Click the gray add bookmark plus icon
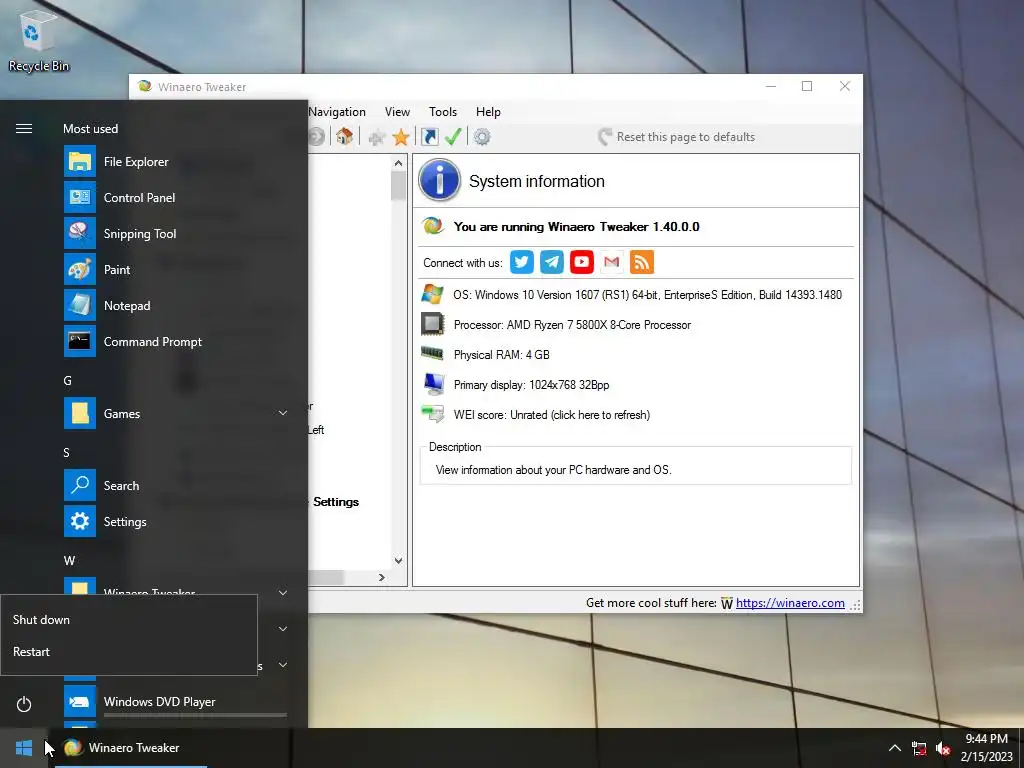The width and height of the screenshot is (1024, 768). coord(376,137)
